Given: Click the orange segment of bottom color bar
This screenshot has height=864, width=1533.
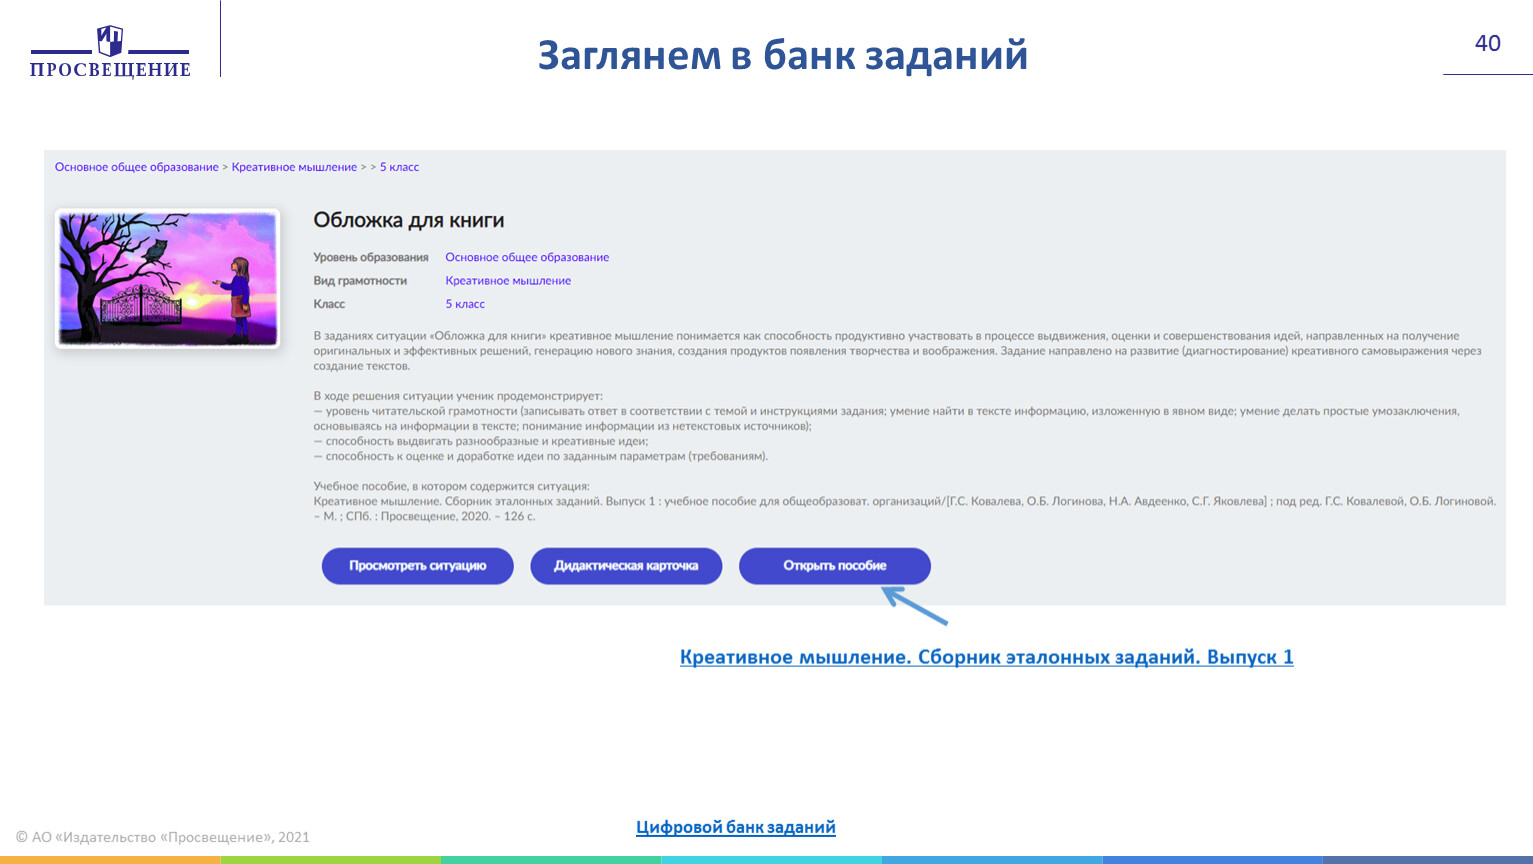Looking at the screenshot, I should (x=110, y=859).
